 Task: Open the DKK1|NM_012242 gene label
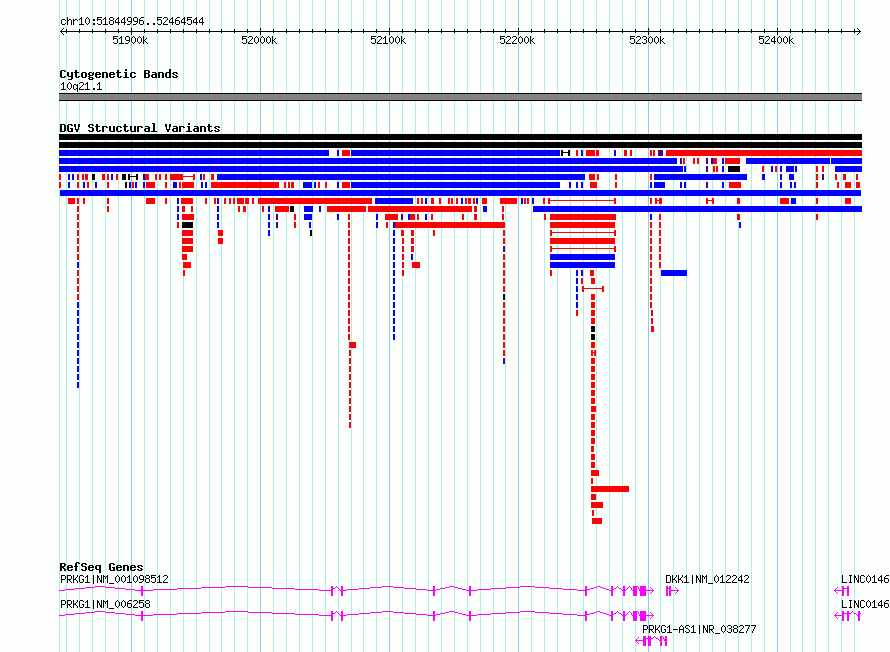click(x=707, y=579)
